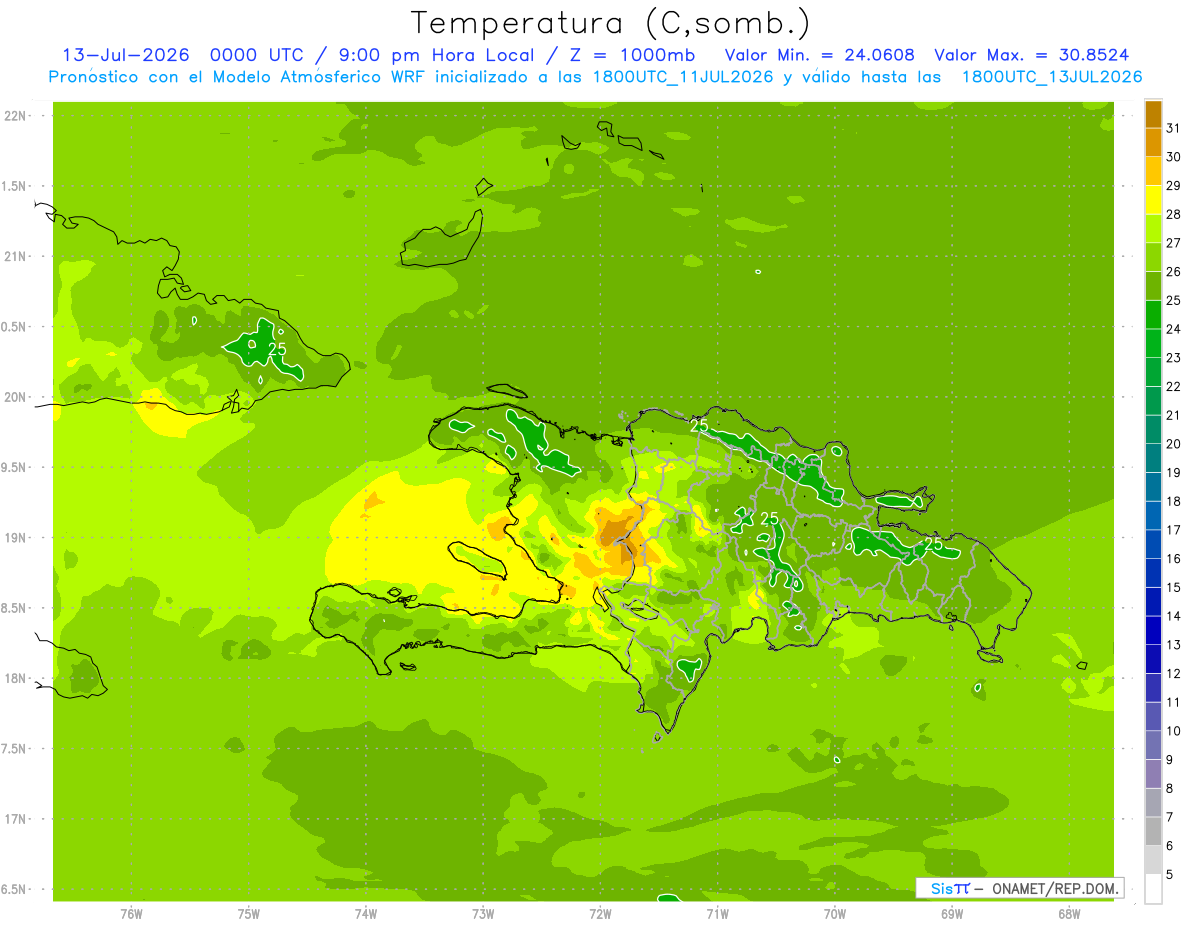Select the '1800UTC_13JUL2026' valid-until time text
This screenshot has height=927, width=1200.
coord(1051,77)
